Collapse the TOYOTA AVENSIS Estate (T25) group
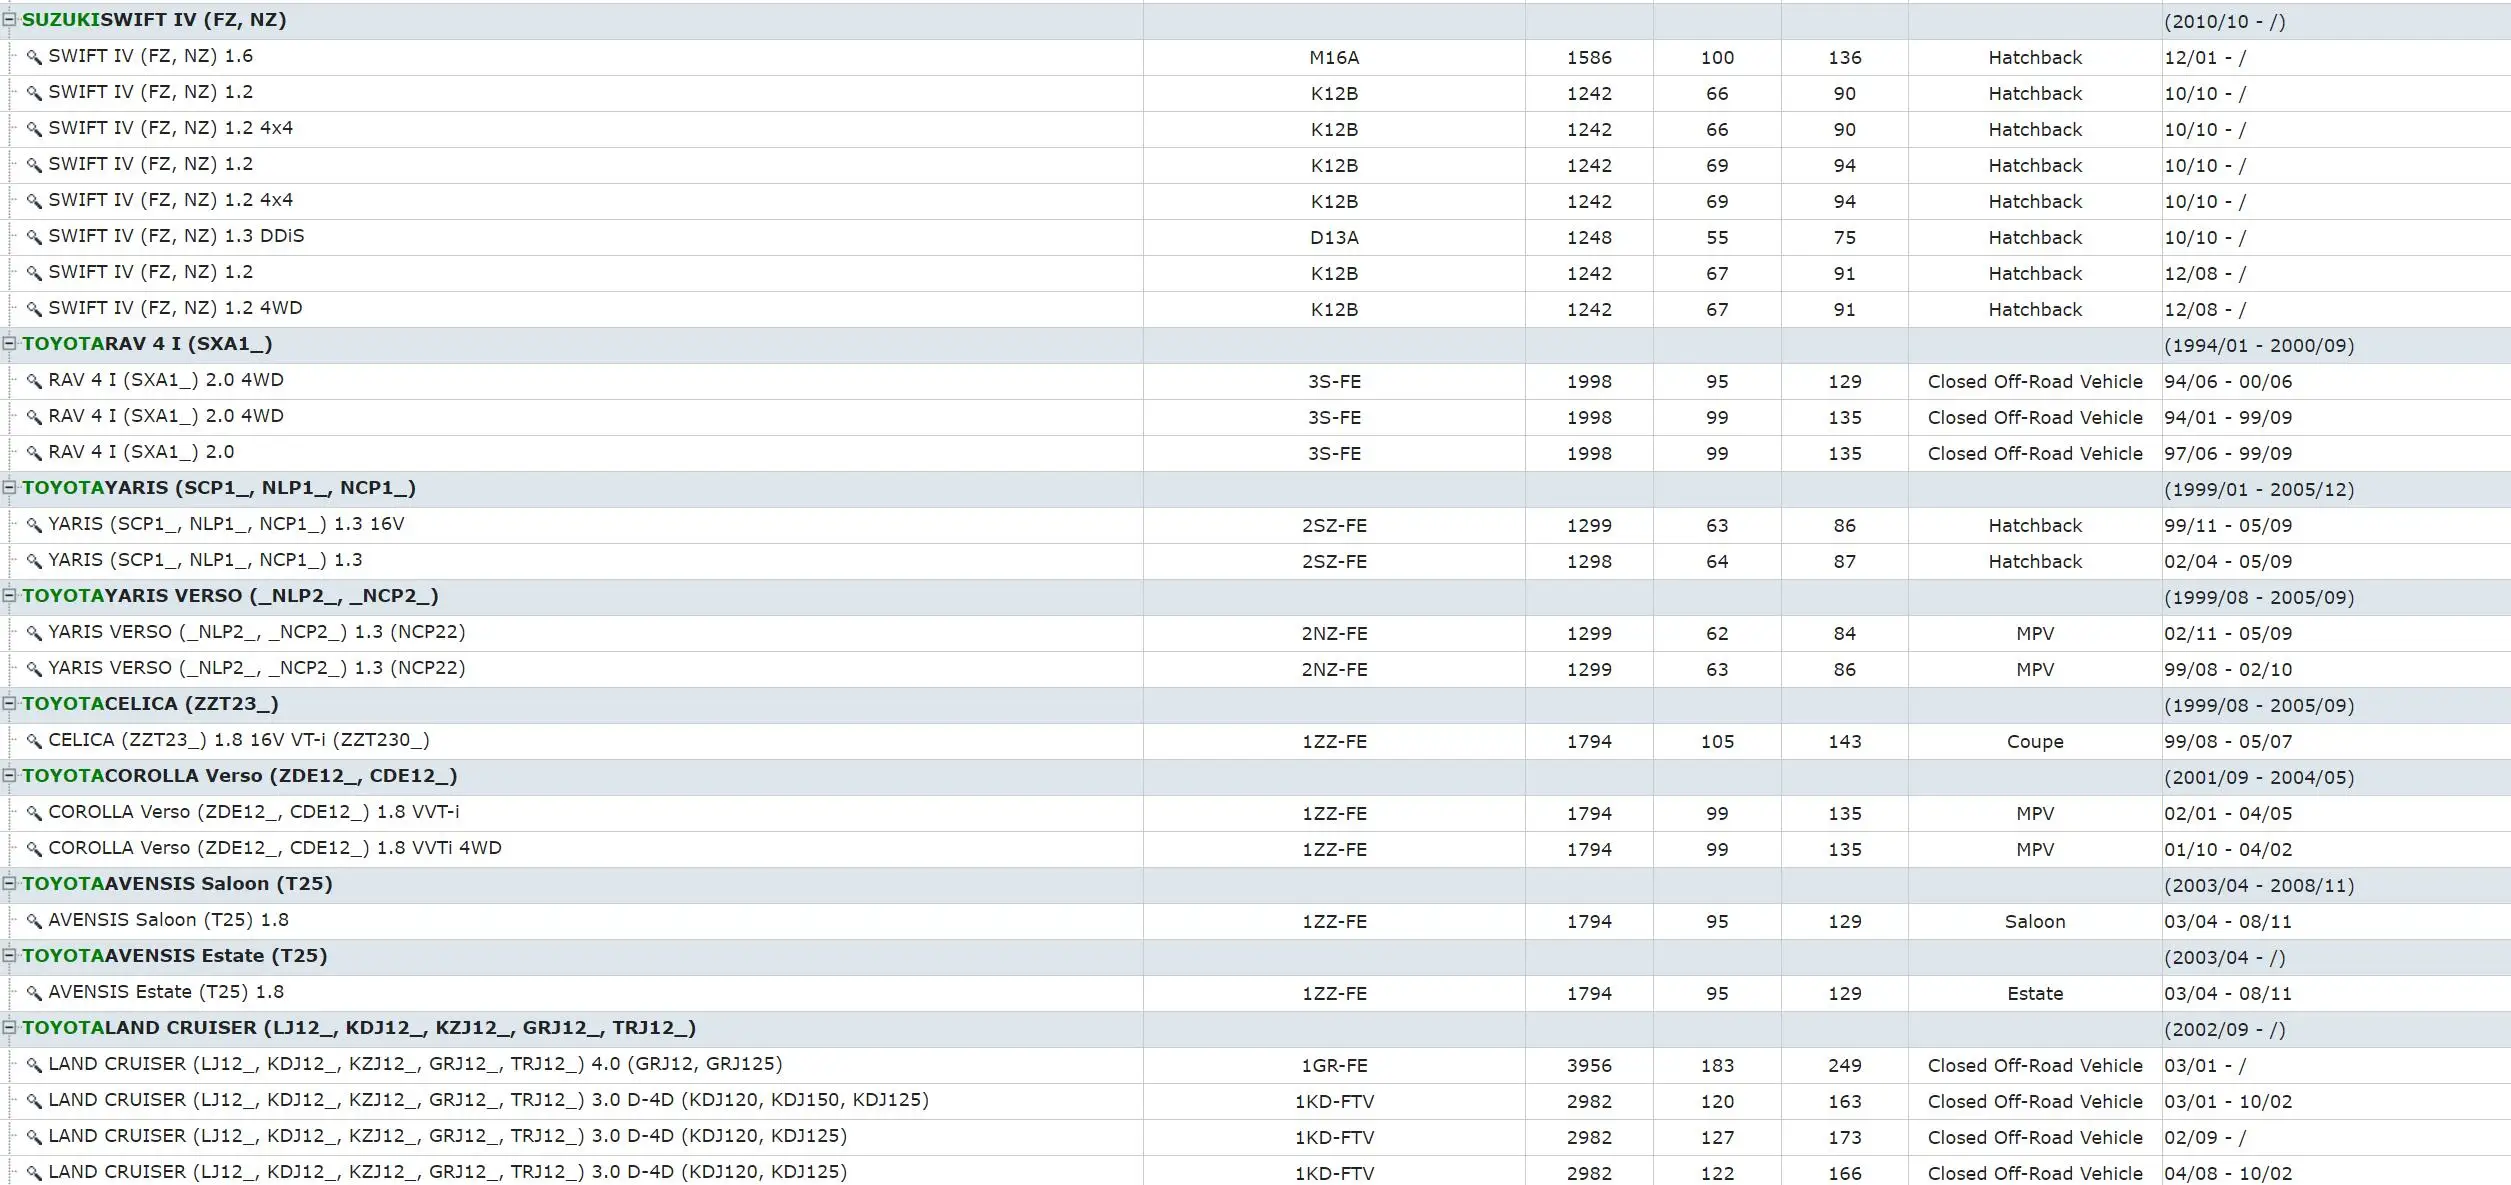Screen dimensions: 2511x1185 [x=9, y=955]
